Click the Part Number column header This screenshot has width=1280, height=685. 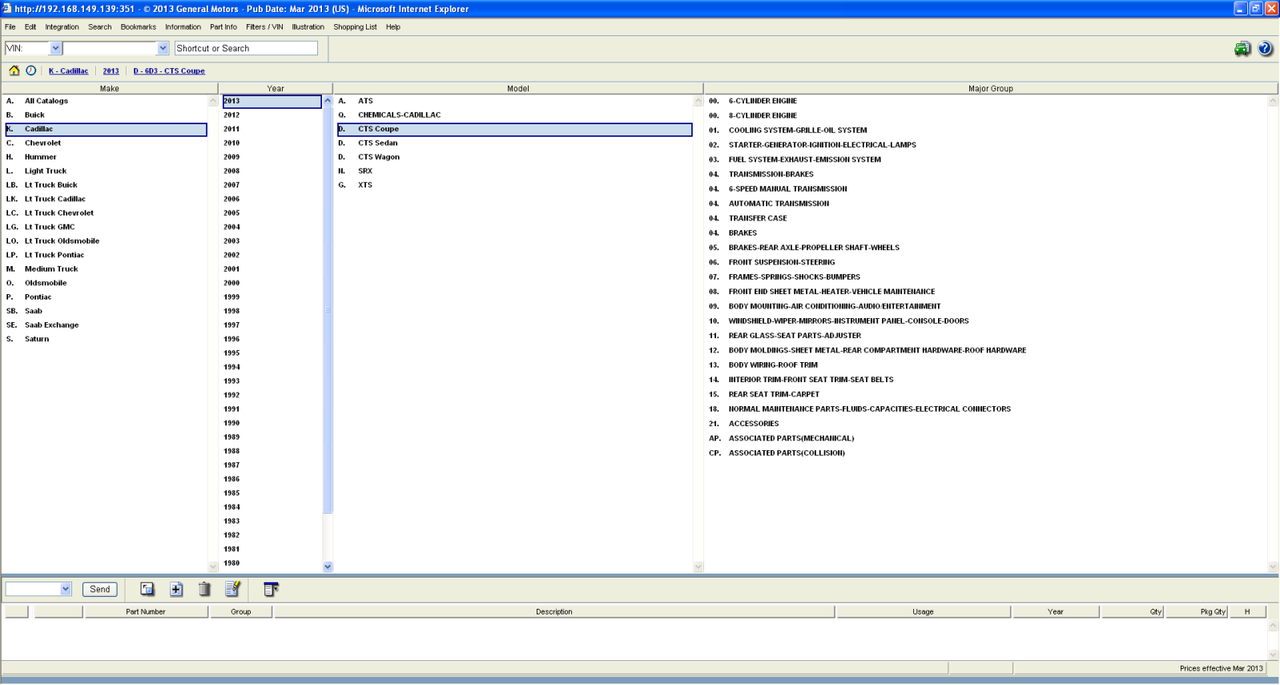[x=146, y=611]
